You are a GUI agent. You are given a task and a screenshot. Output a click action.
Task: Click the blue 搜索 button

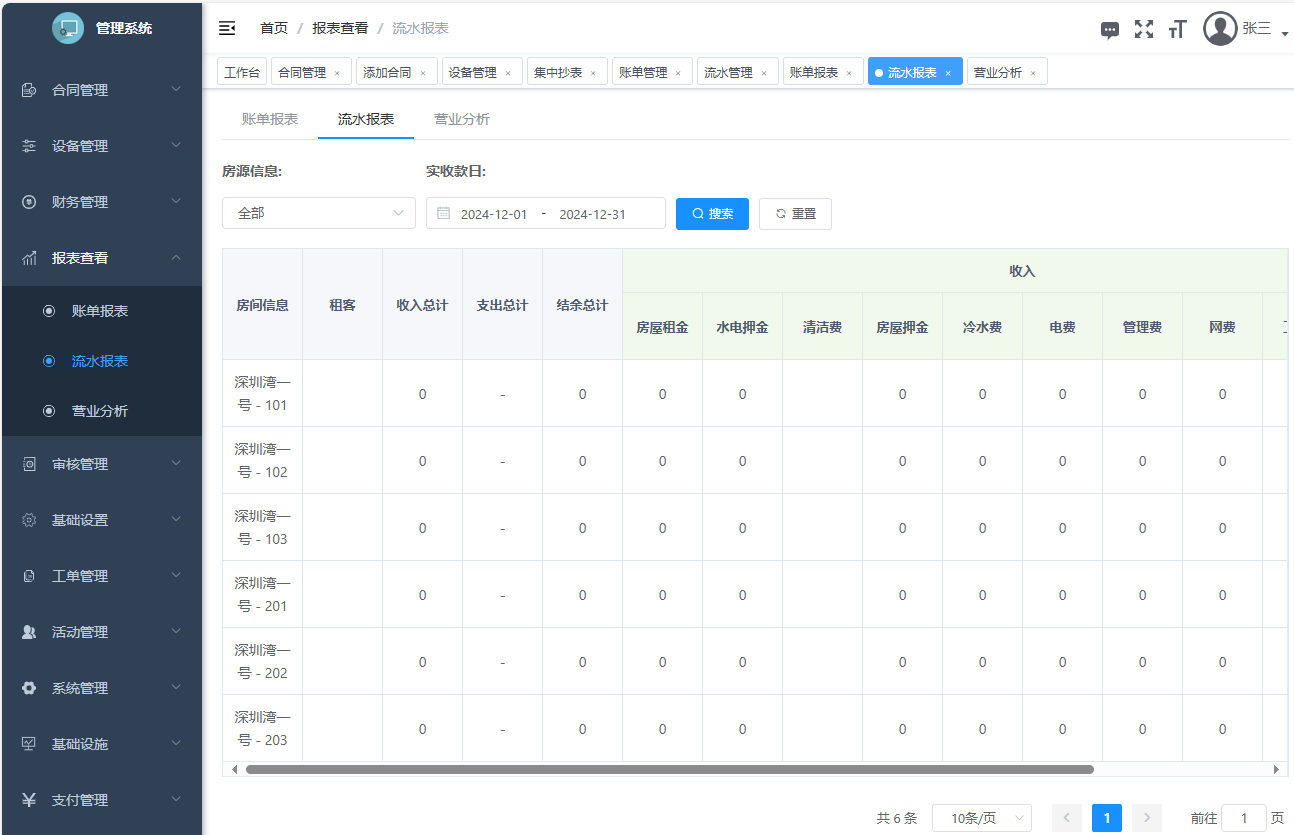[x=712, y=214]
